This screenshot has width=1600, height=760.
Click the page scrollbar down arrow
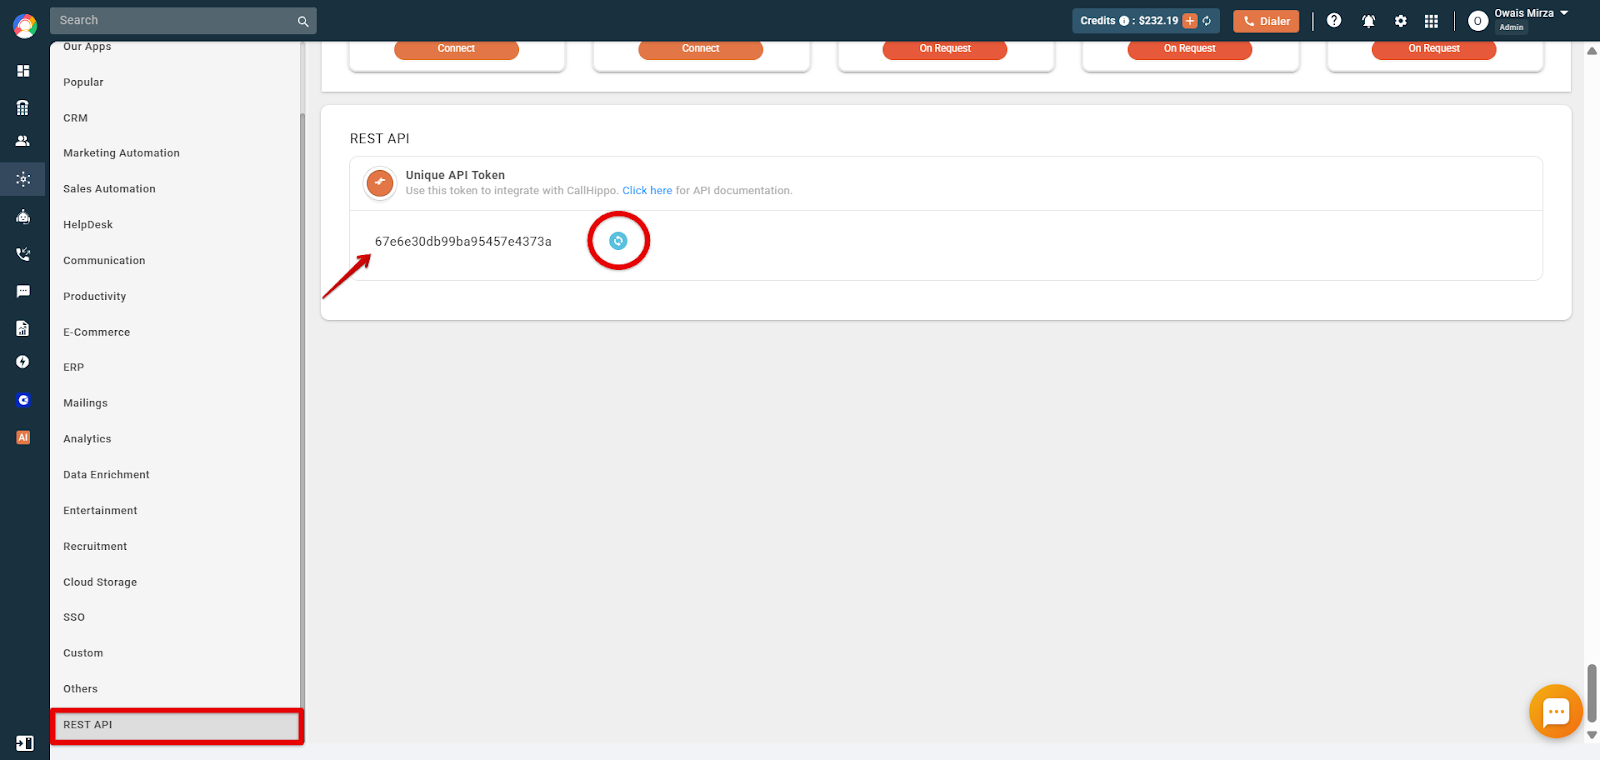click(1592, 735)
